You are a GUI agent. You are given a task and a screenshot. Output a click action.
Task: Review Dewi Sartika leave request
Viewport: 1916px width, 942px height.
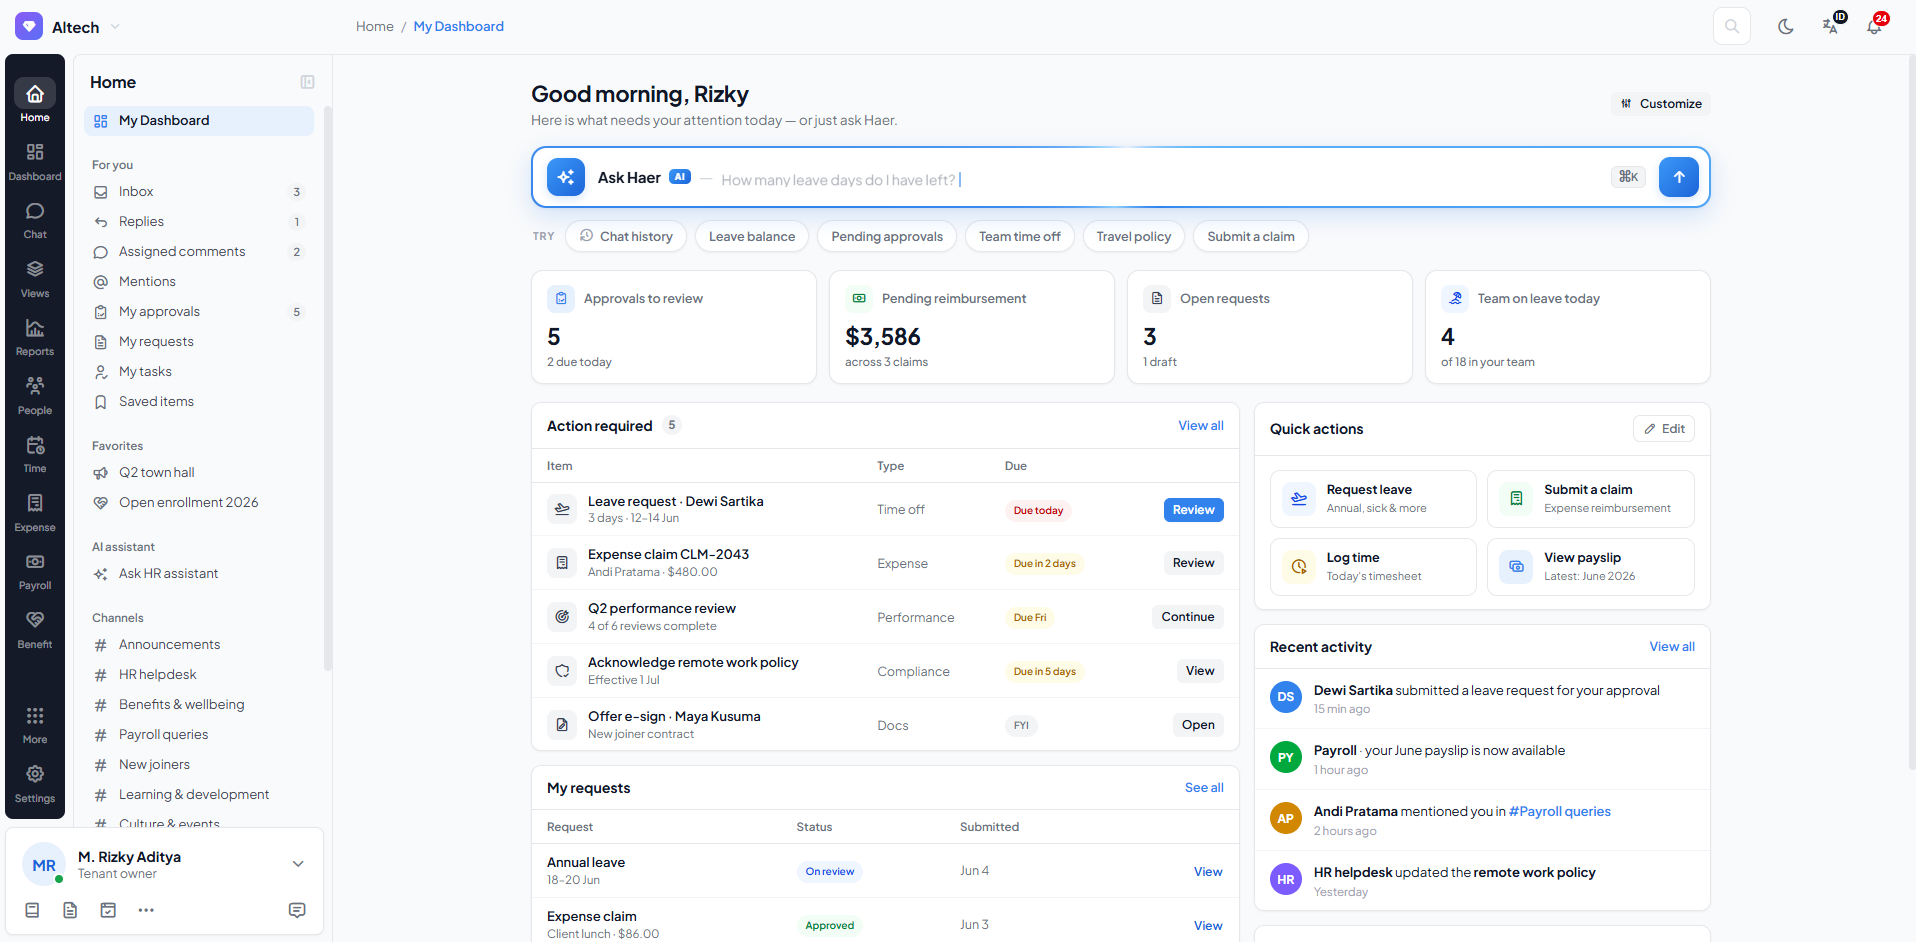click(1193, 510)
